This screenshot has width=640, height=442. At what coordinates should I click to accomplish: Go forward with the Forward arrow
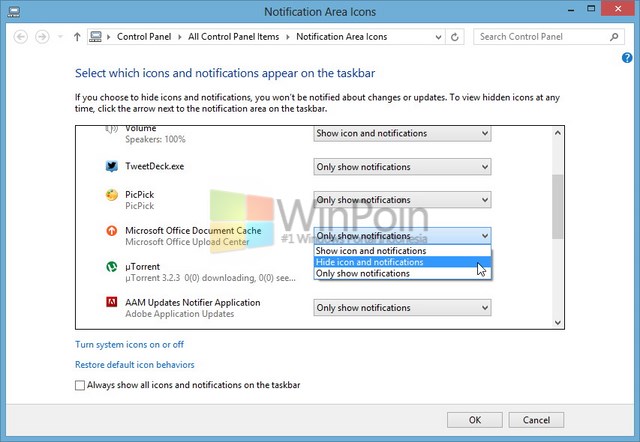[x=42, y=37]
